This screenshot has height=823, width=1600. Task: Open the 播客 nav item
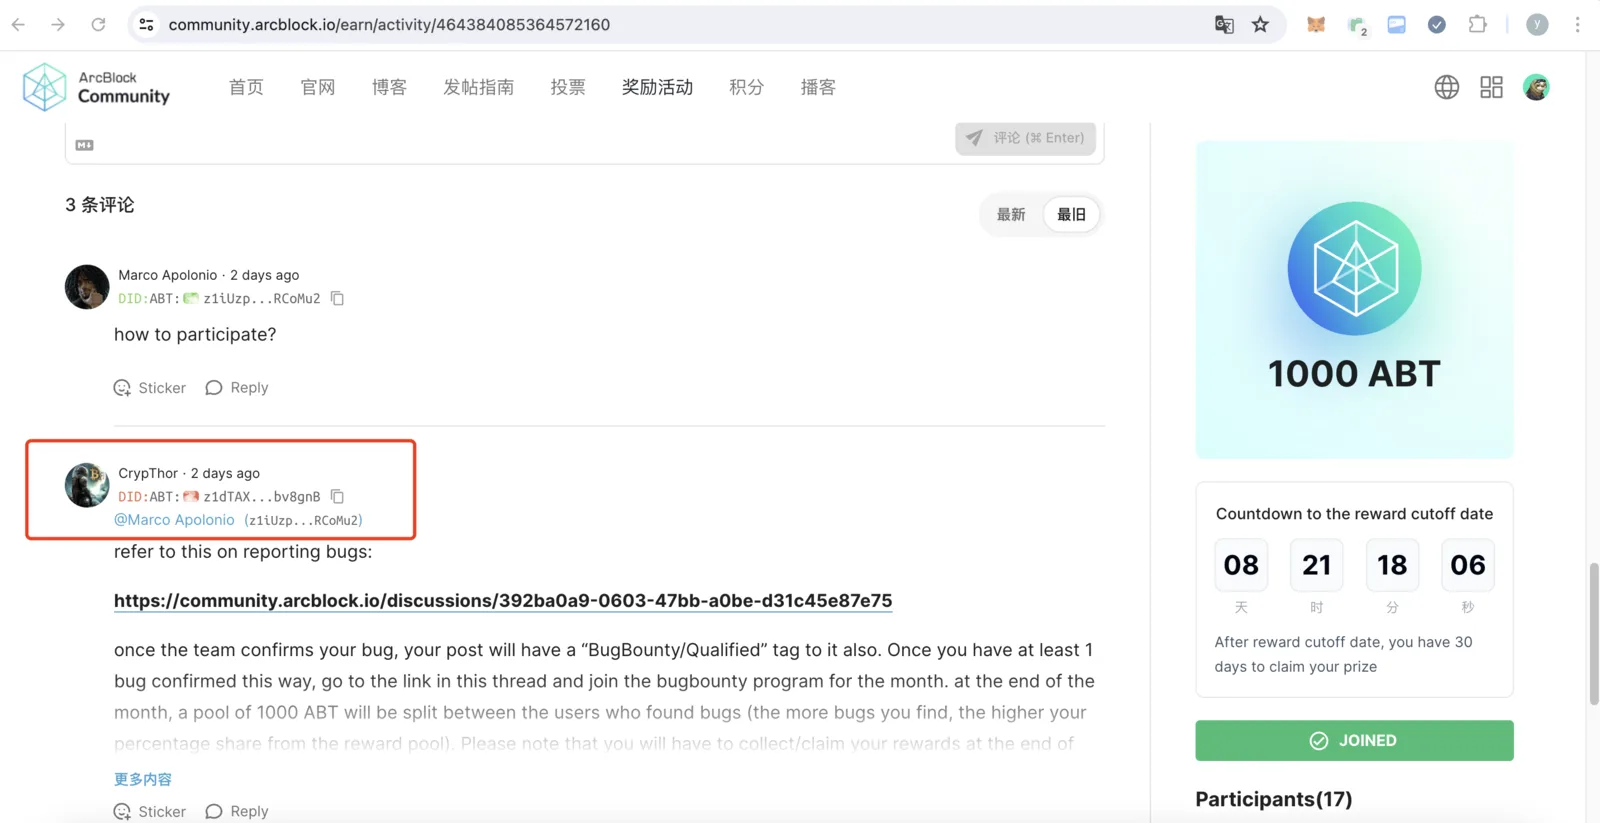pos(818,87)
